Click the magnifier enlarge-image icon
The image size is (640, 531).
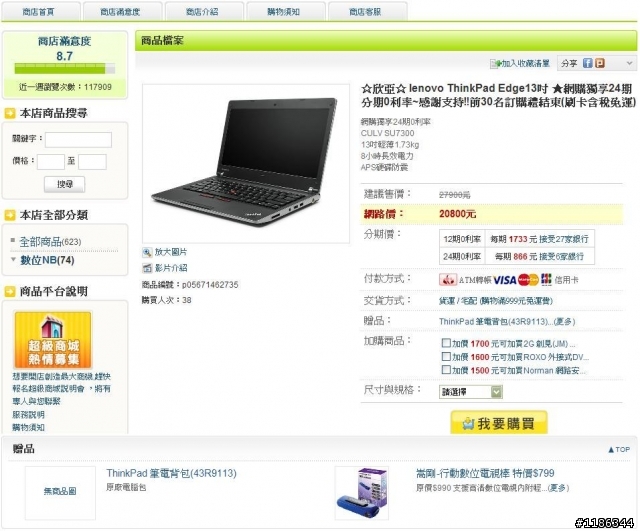tap(147, 252)
